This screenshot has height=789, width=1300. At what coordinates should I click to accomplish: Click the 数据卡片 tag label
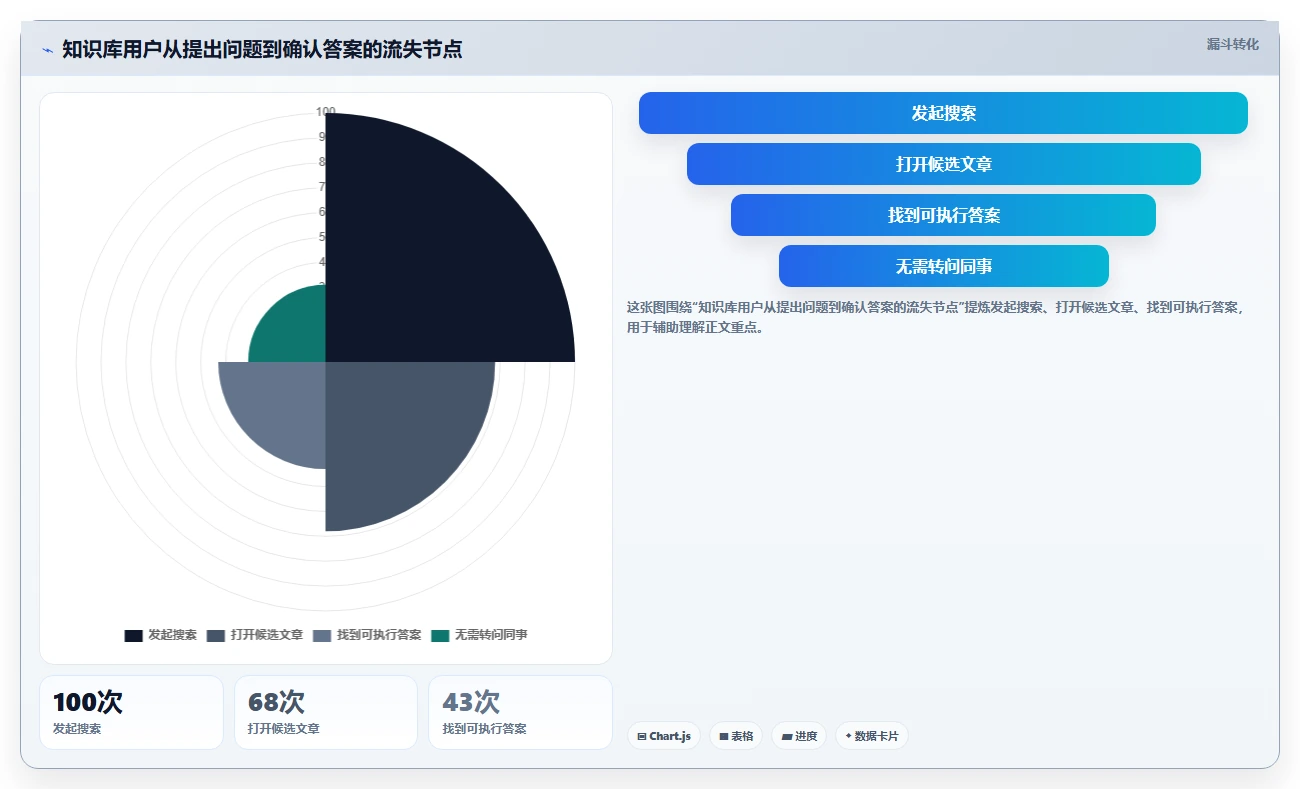click(x=877, y=736)
